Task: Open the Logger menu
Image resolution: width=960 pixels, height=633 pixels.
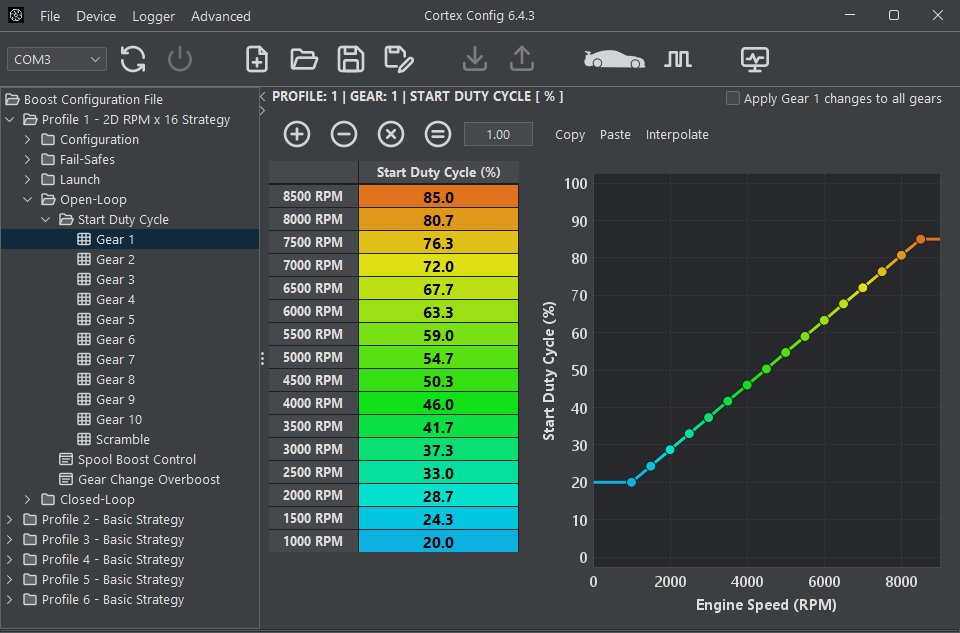Action: coord(154,17)
